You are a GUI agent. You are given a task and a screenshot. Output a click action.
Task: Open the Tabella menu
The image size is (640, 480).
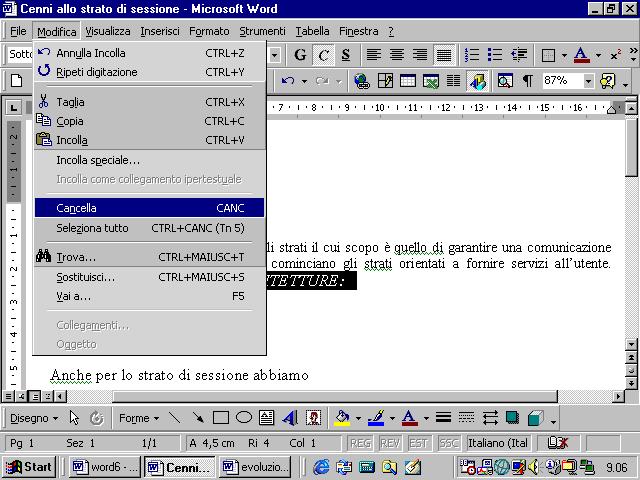(x=312, y=31)
